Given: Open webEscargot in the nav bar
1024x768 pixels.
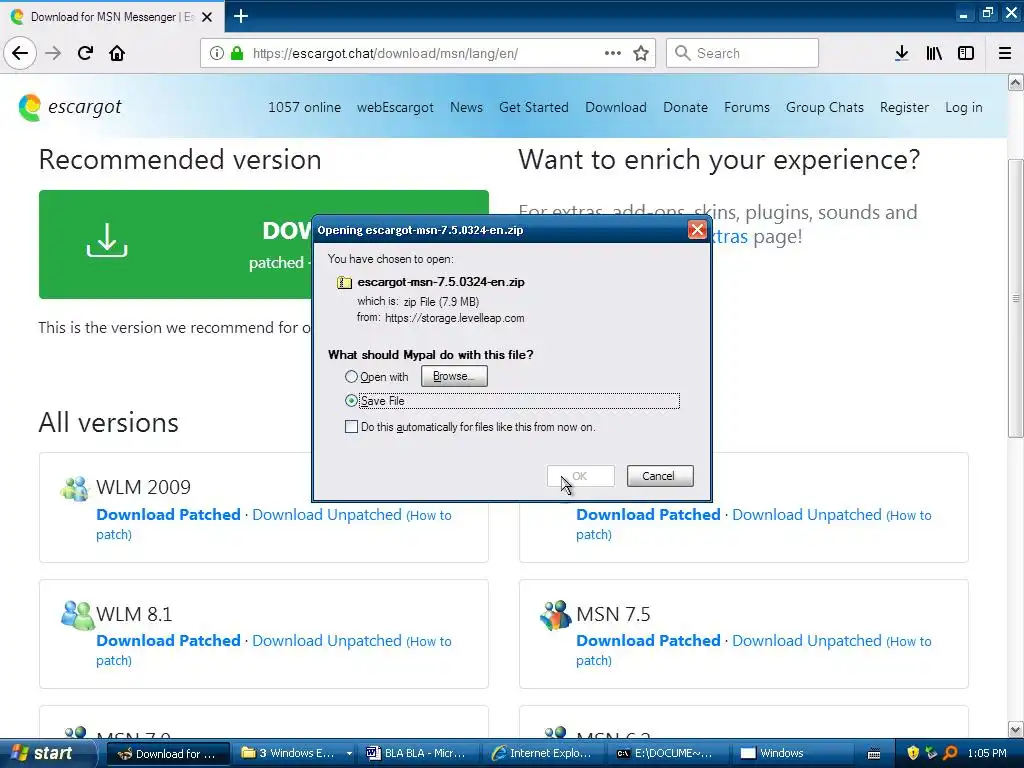Looking at the screenshot, I should pos(395,107).
